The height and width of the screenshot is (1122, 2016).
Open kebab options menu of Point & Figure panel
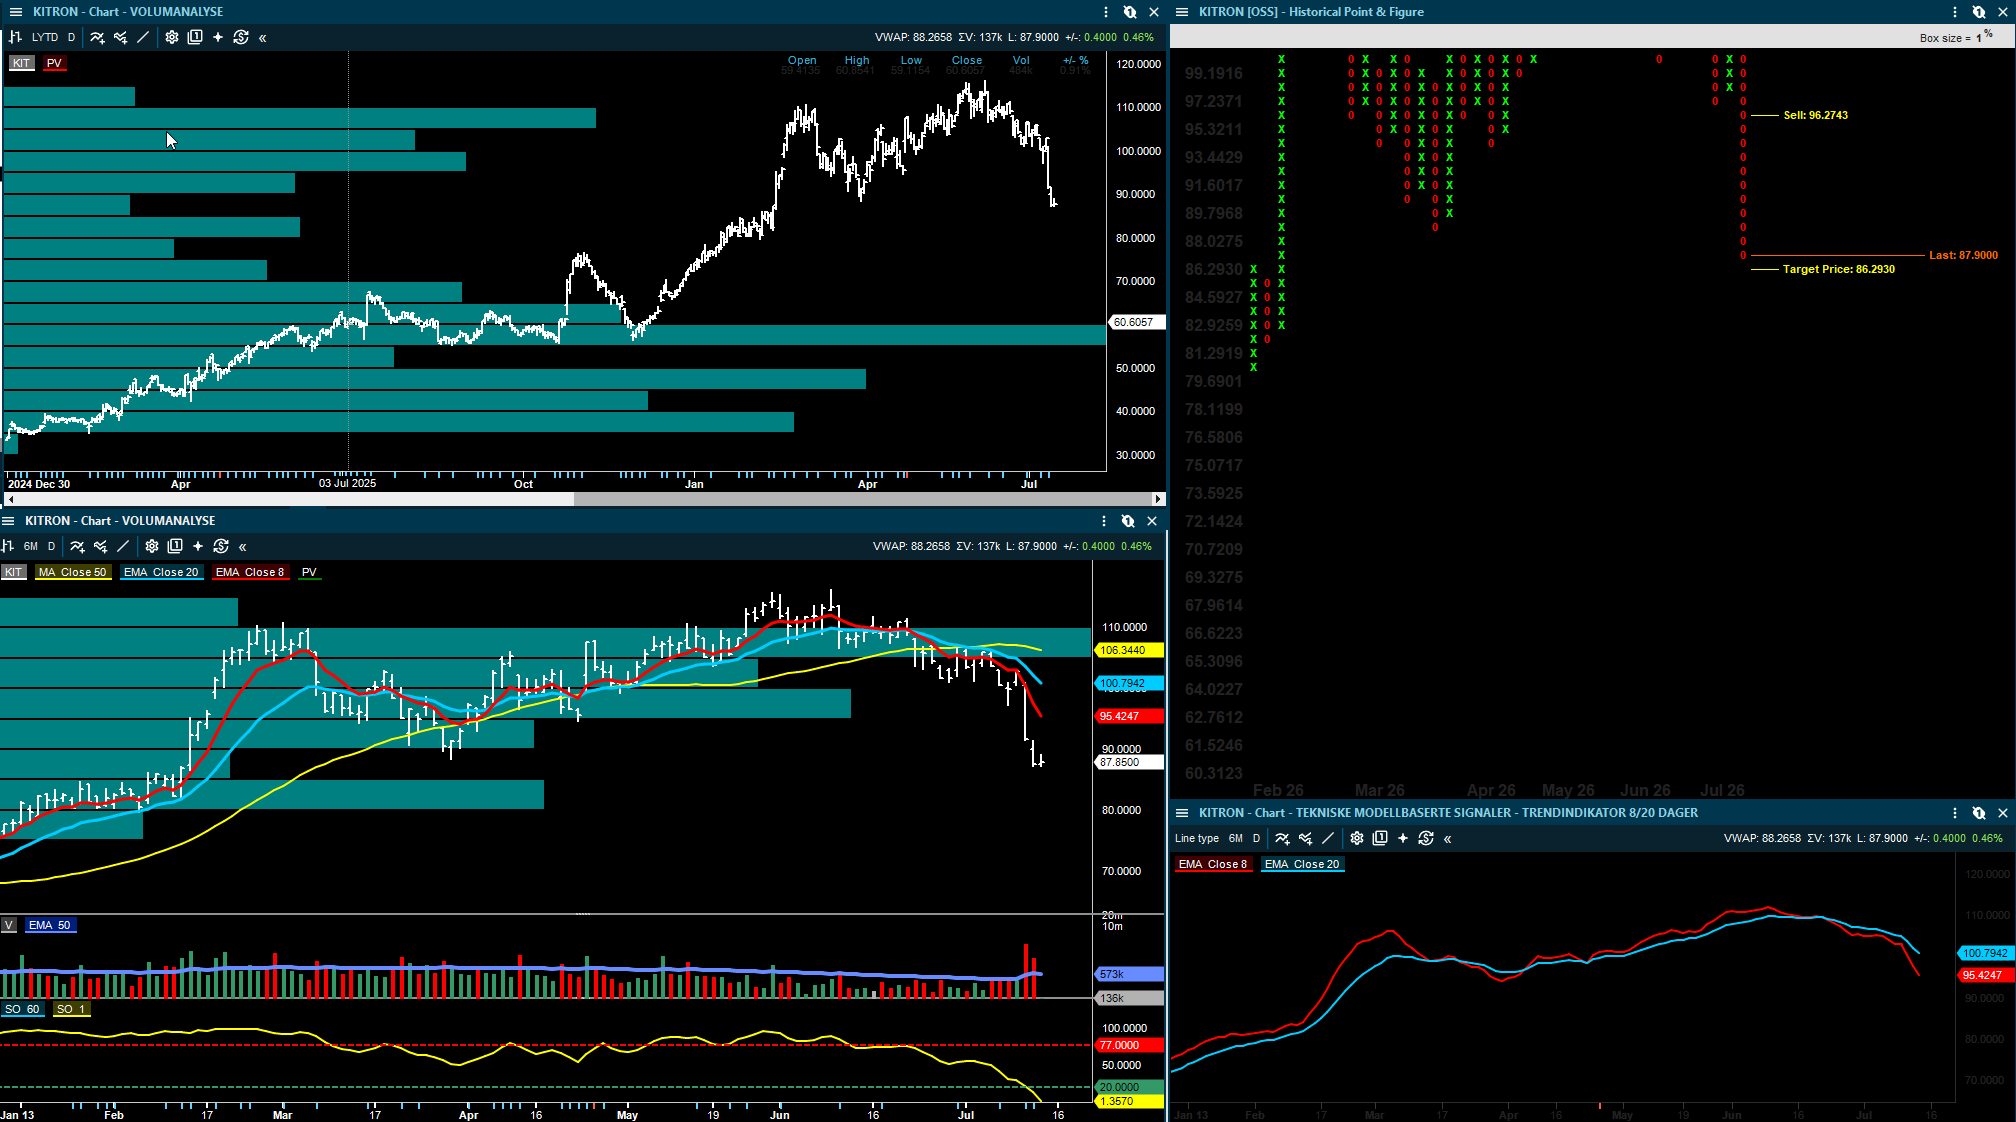(1955, 12)
